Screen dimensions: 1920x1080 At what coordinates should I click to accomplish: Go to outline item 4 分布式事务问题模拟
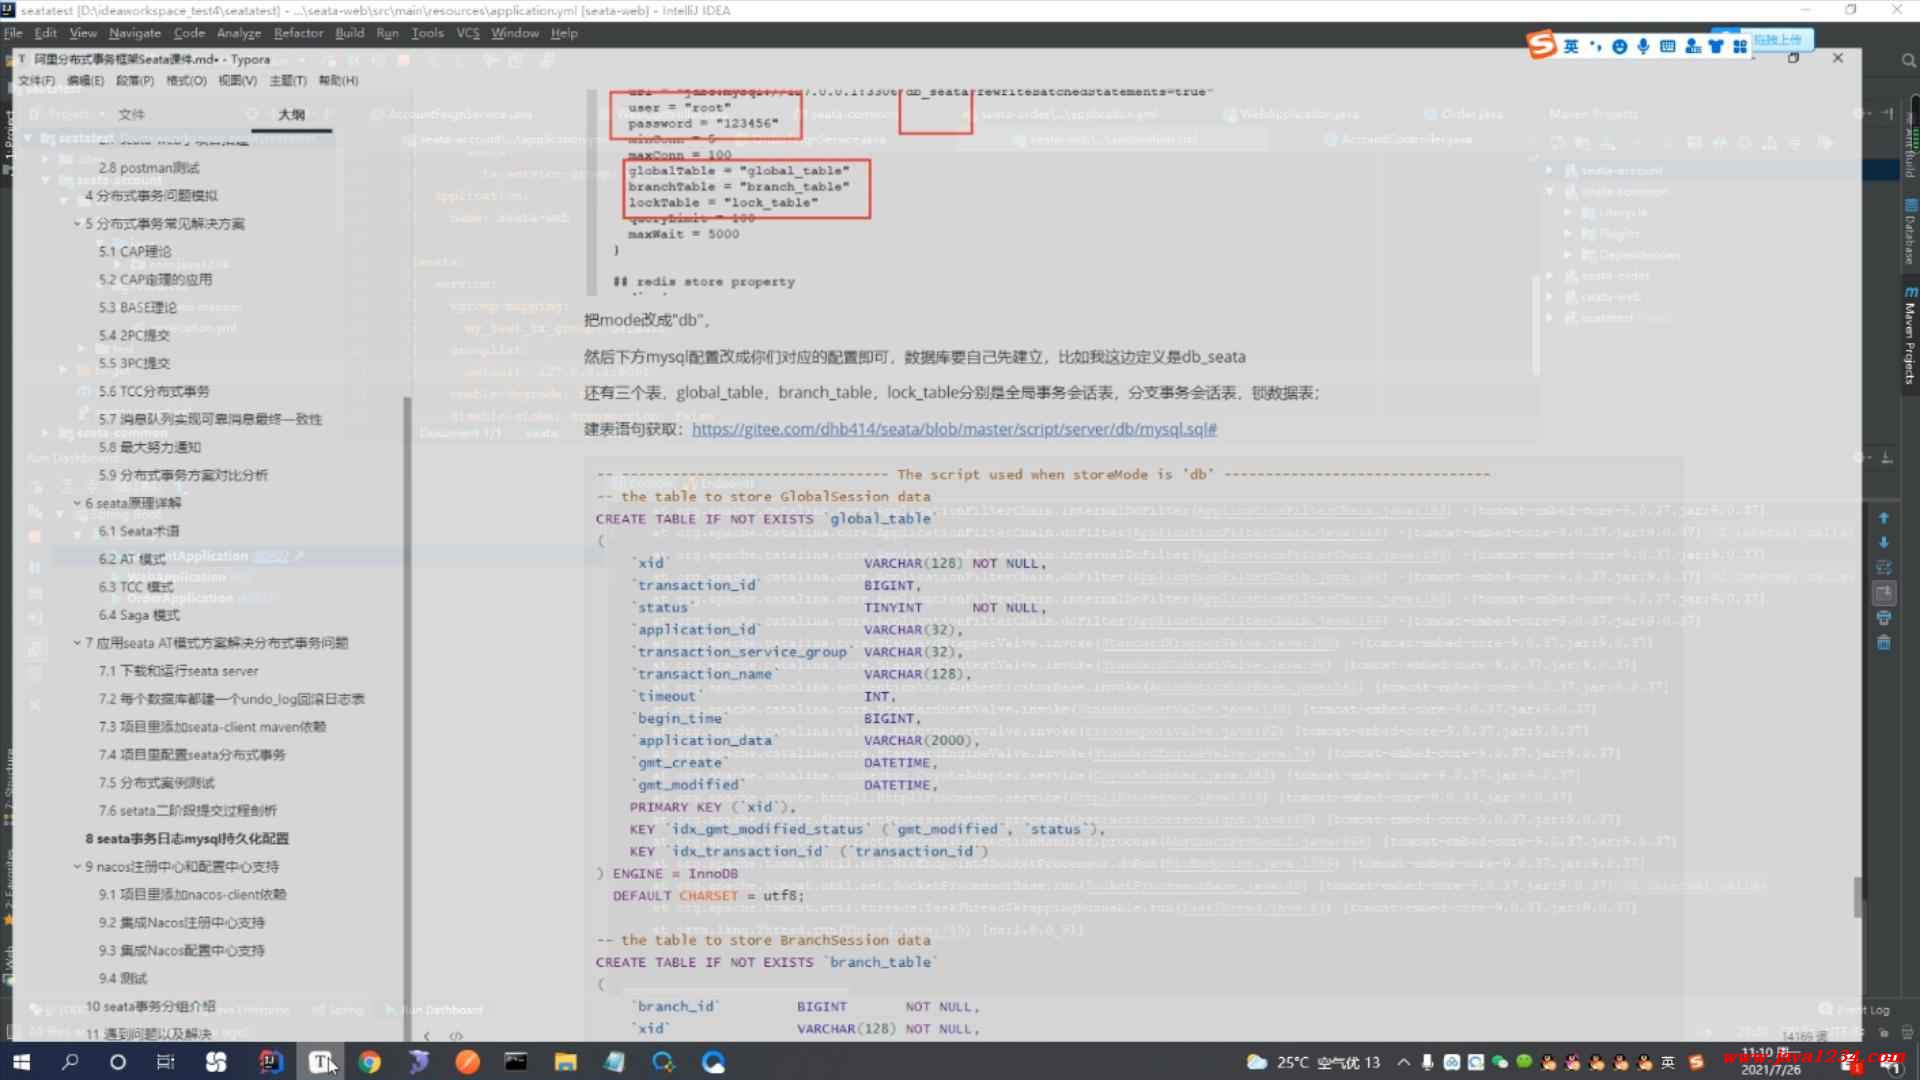pyautogui.click(x=151, y=196)
